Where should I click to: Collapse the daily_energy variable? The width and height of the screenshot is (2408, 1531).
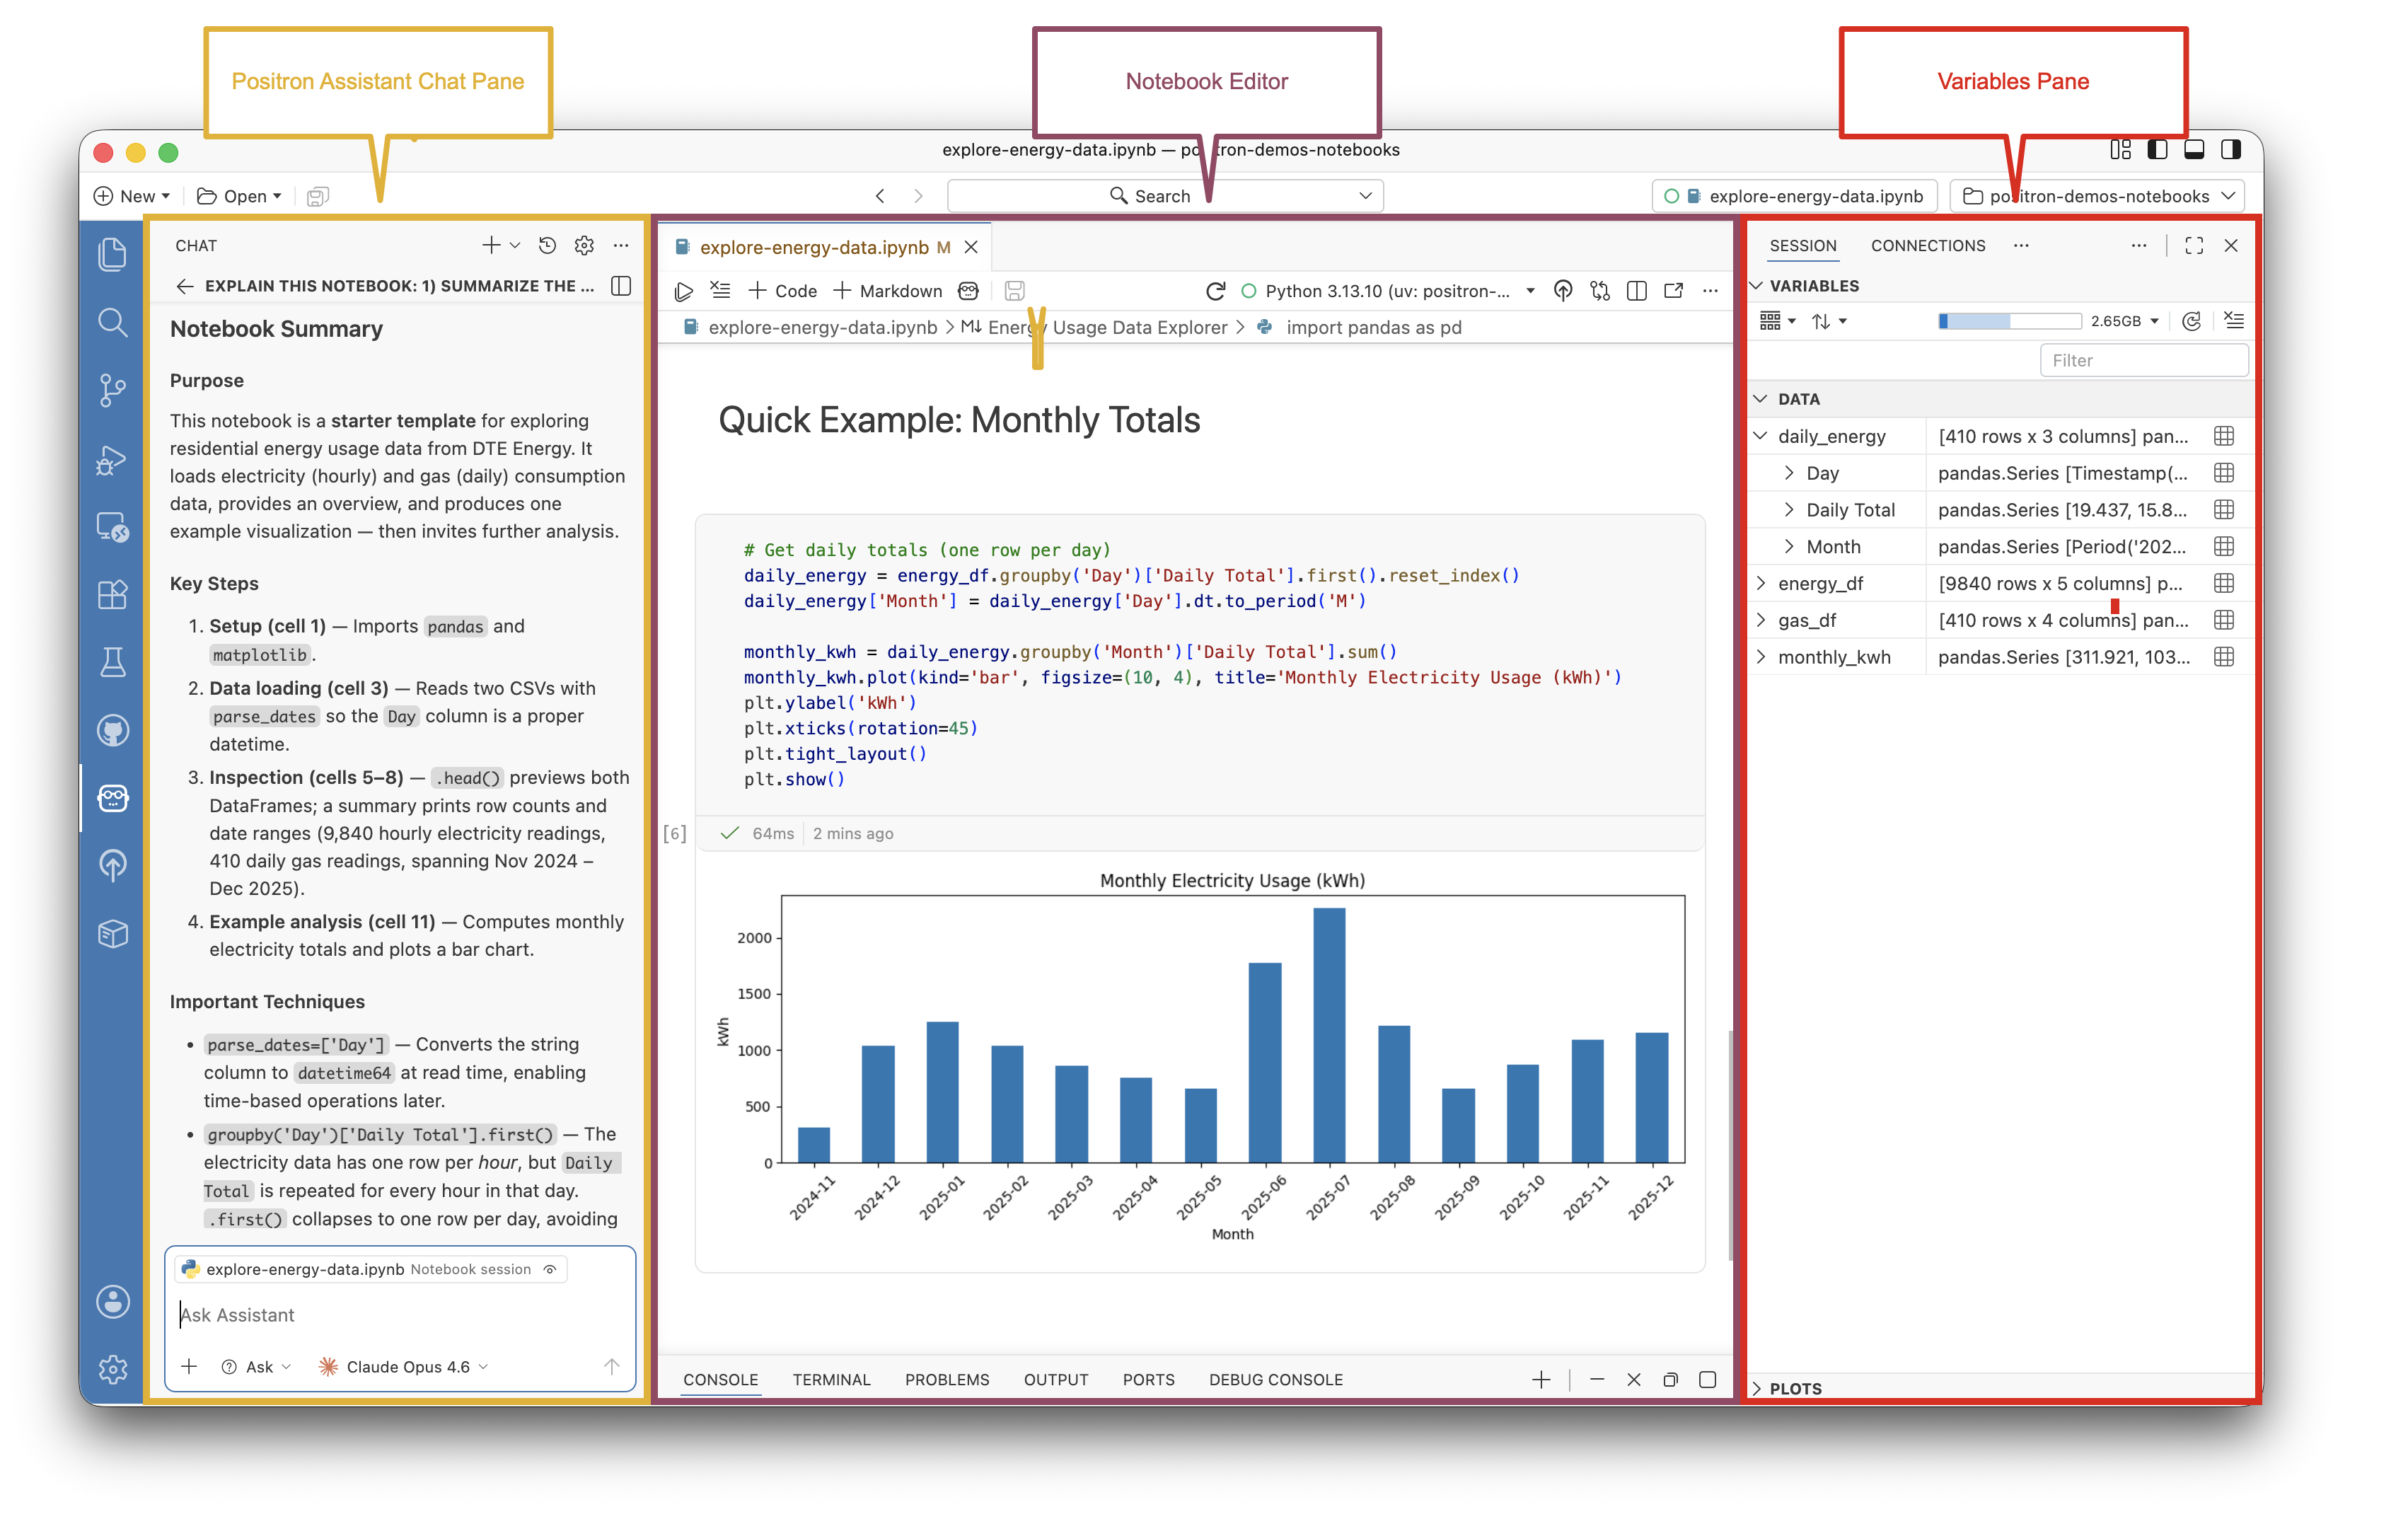click(1761, 436)
